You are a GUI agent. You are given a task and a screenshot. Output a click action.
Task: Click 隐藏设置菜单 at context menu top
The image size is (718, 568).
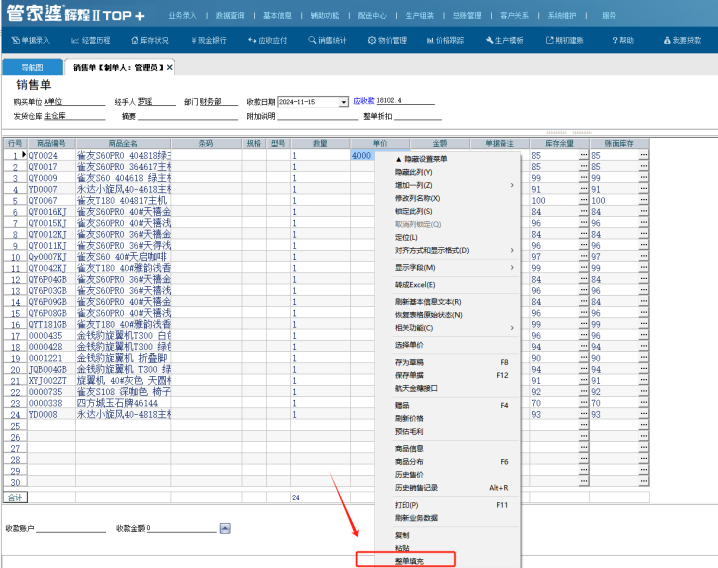421,159
